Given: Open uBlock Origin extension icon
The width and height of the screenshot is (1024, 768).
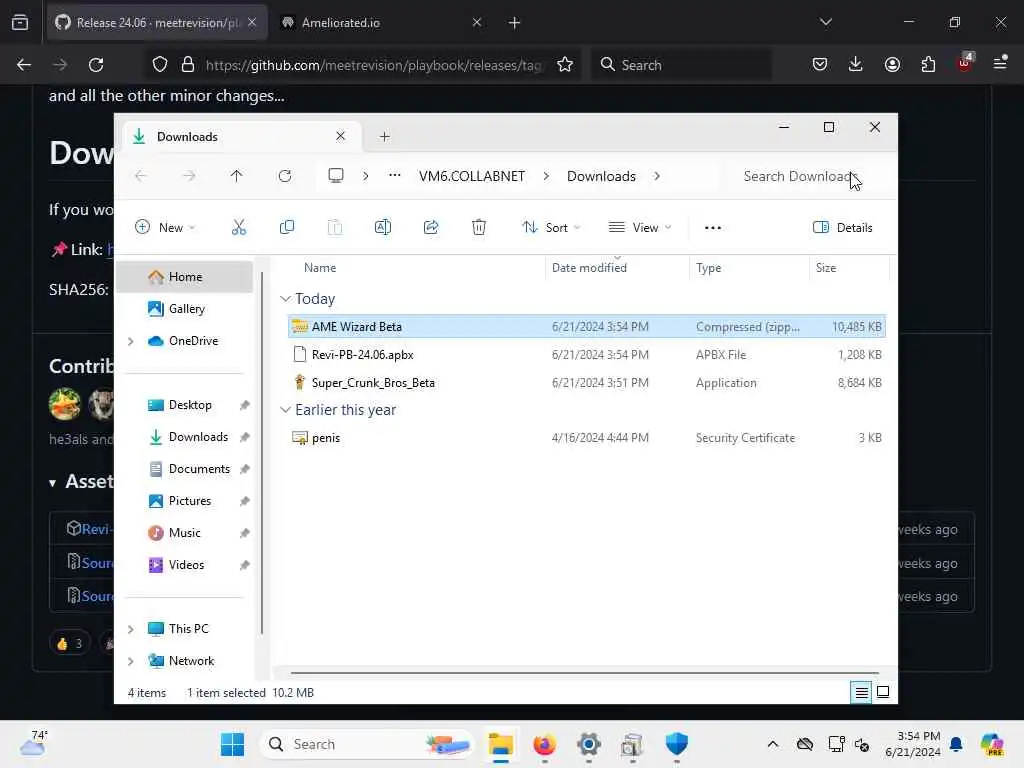Looking at the screenshot, I should (x=965, y=63).
